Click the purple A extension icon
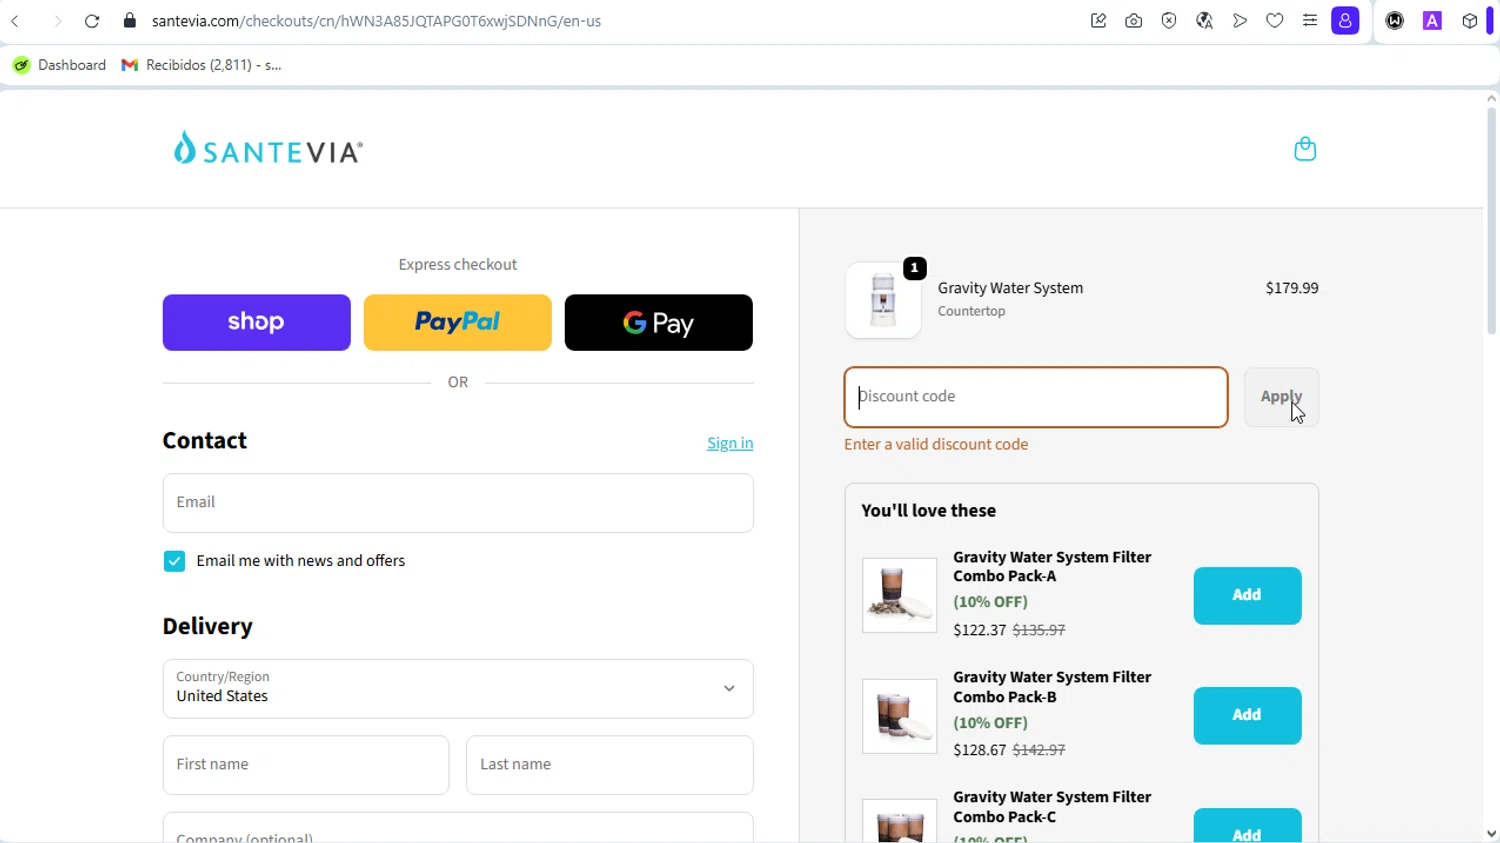The image size is (1500, 843). pyautogui.click(x=1432, y=21)
